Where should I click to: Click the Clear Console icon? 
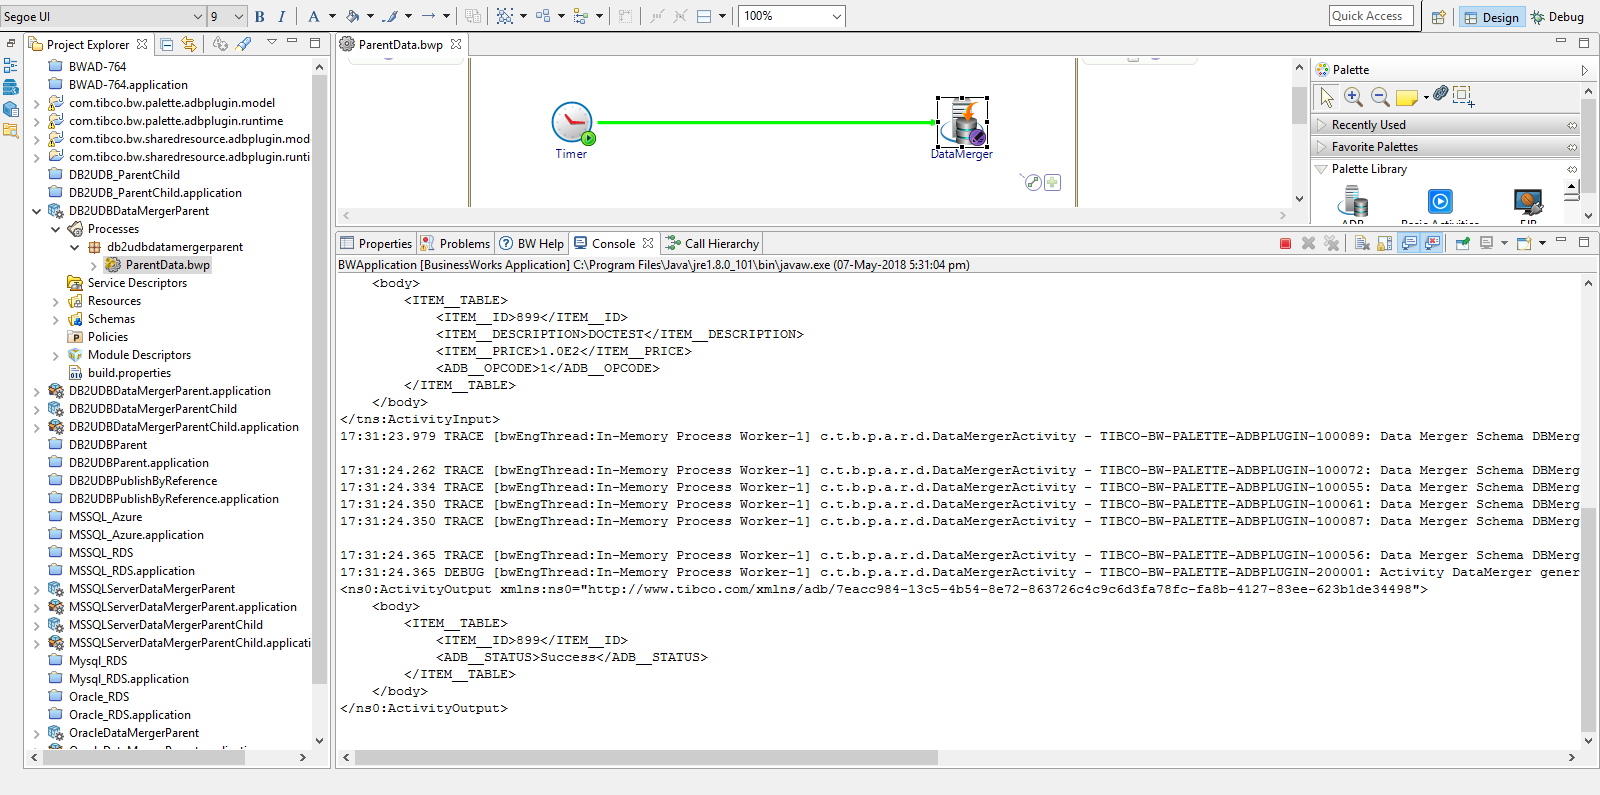pyautogui.click(x=1362, y=243)
